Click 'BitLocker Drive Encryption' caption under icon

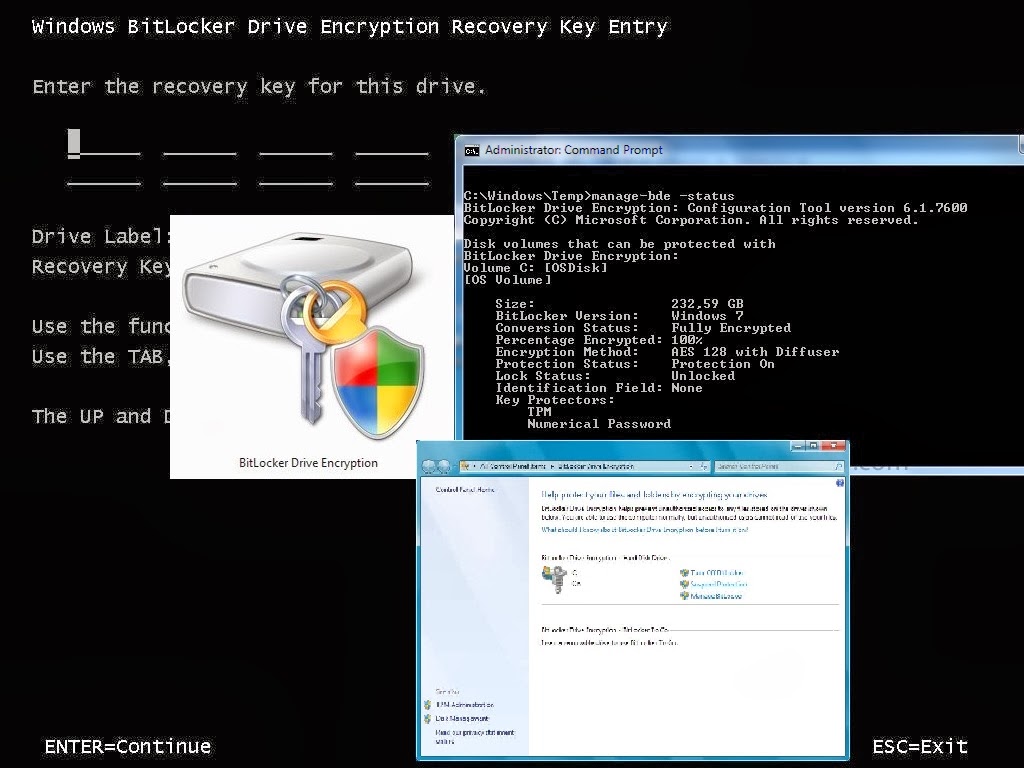click(308, 463)
